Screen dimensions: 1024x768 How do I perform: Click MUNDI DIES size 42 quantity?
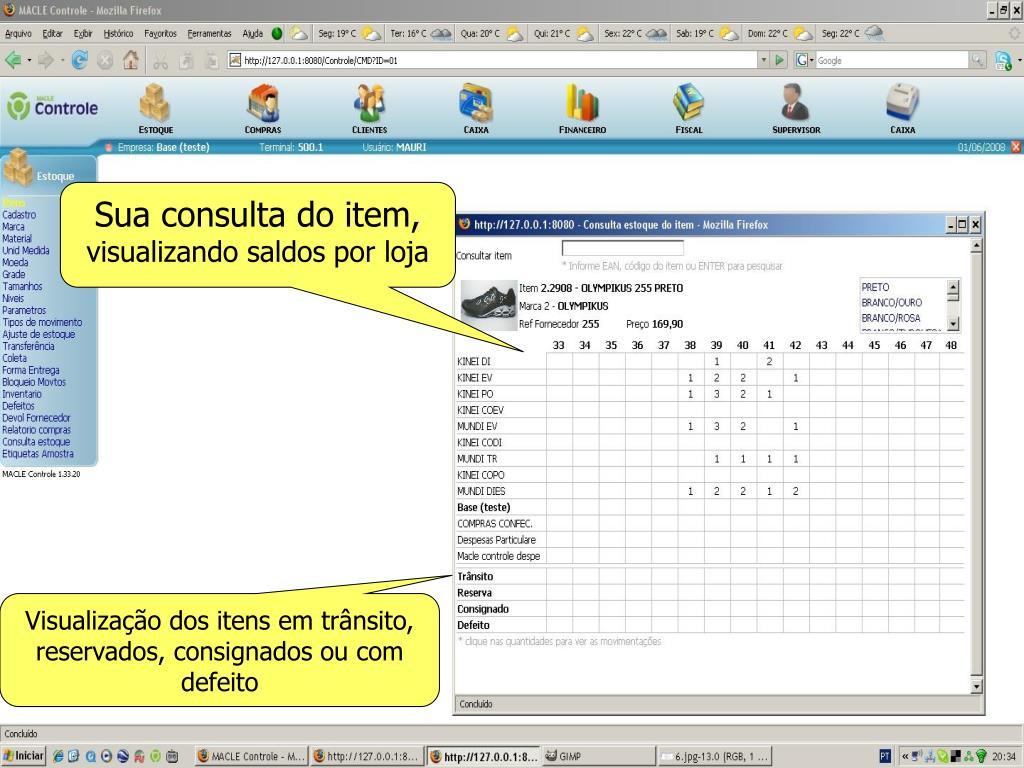[x=795, y=491]
